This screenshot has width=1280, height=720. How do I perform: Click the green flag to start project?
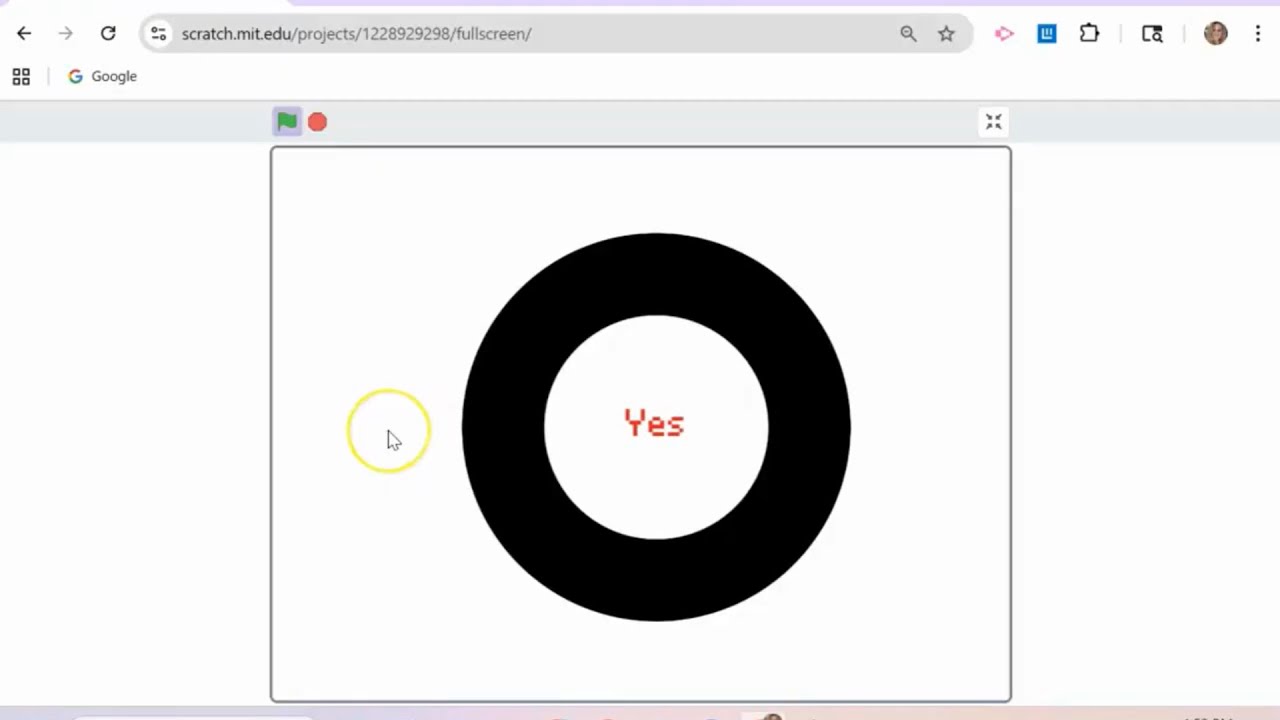pyautogui.click(x=287, y=122)
